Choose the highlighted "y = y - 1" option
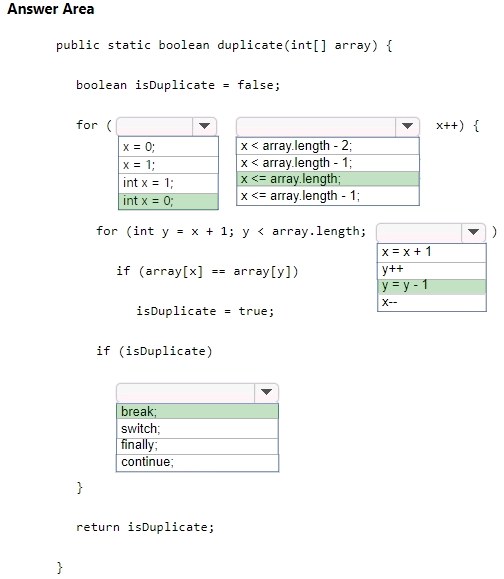The image size is (504, 579). [432, 287]
